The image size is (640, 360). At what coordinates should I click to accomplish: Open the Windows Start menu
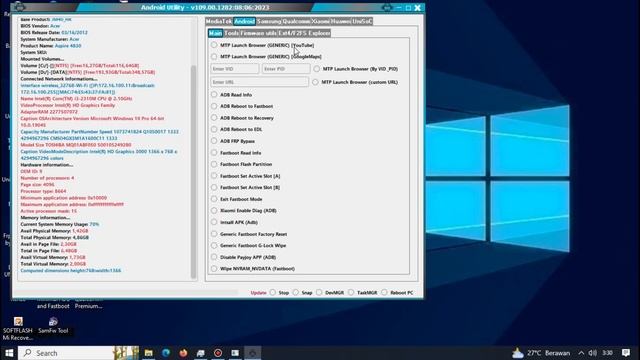9,353
